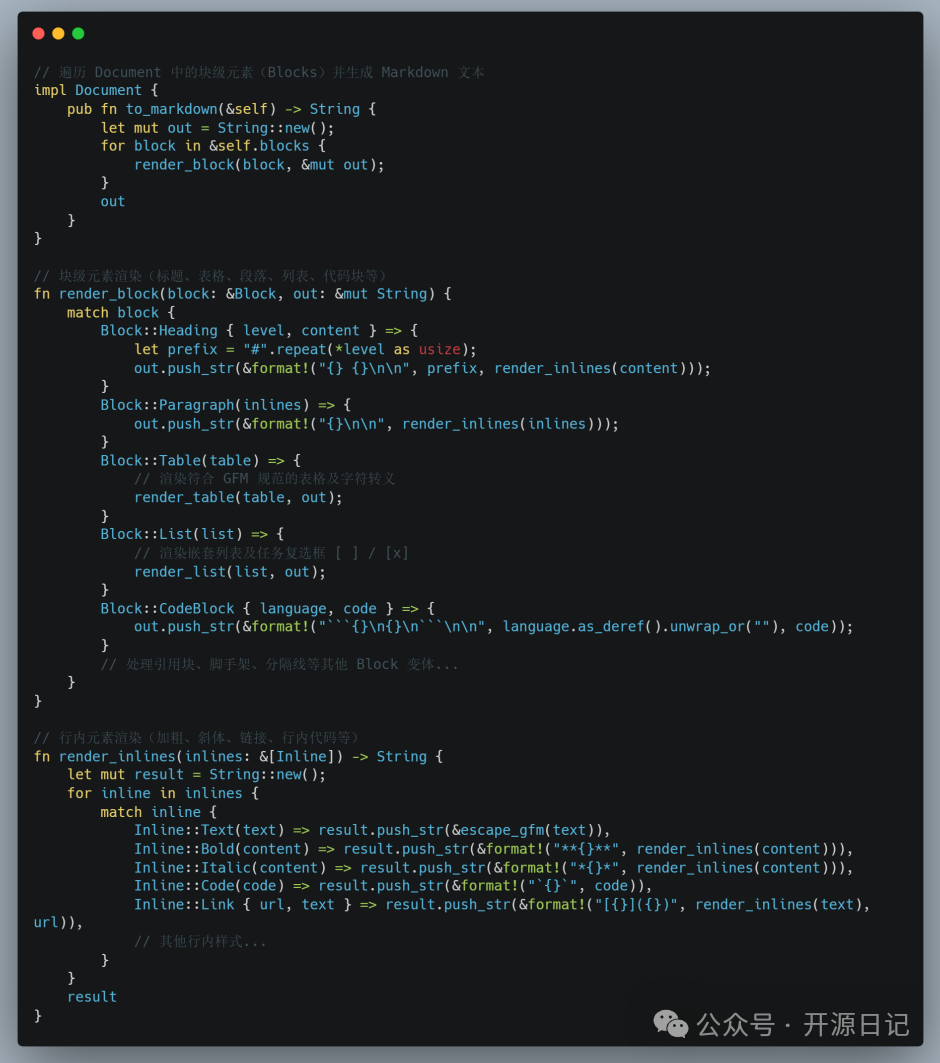Click the 'fn render_inlines(inlines: &[Inline])' signature line
The image size is (940, 1063).
239,757
